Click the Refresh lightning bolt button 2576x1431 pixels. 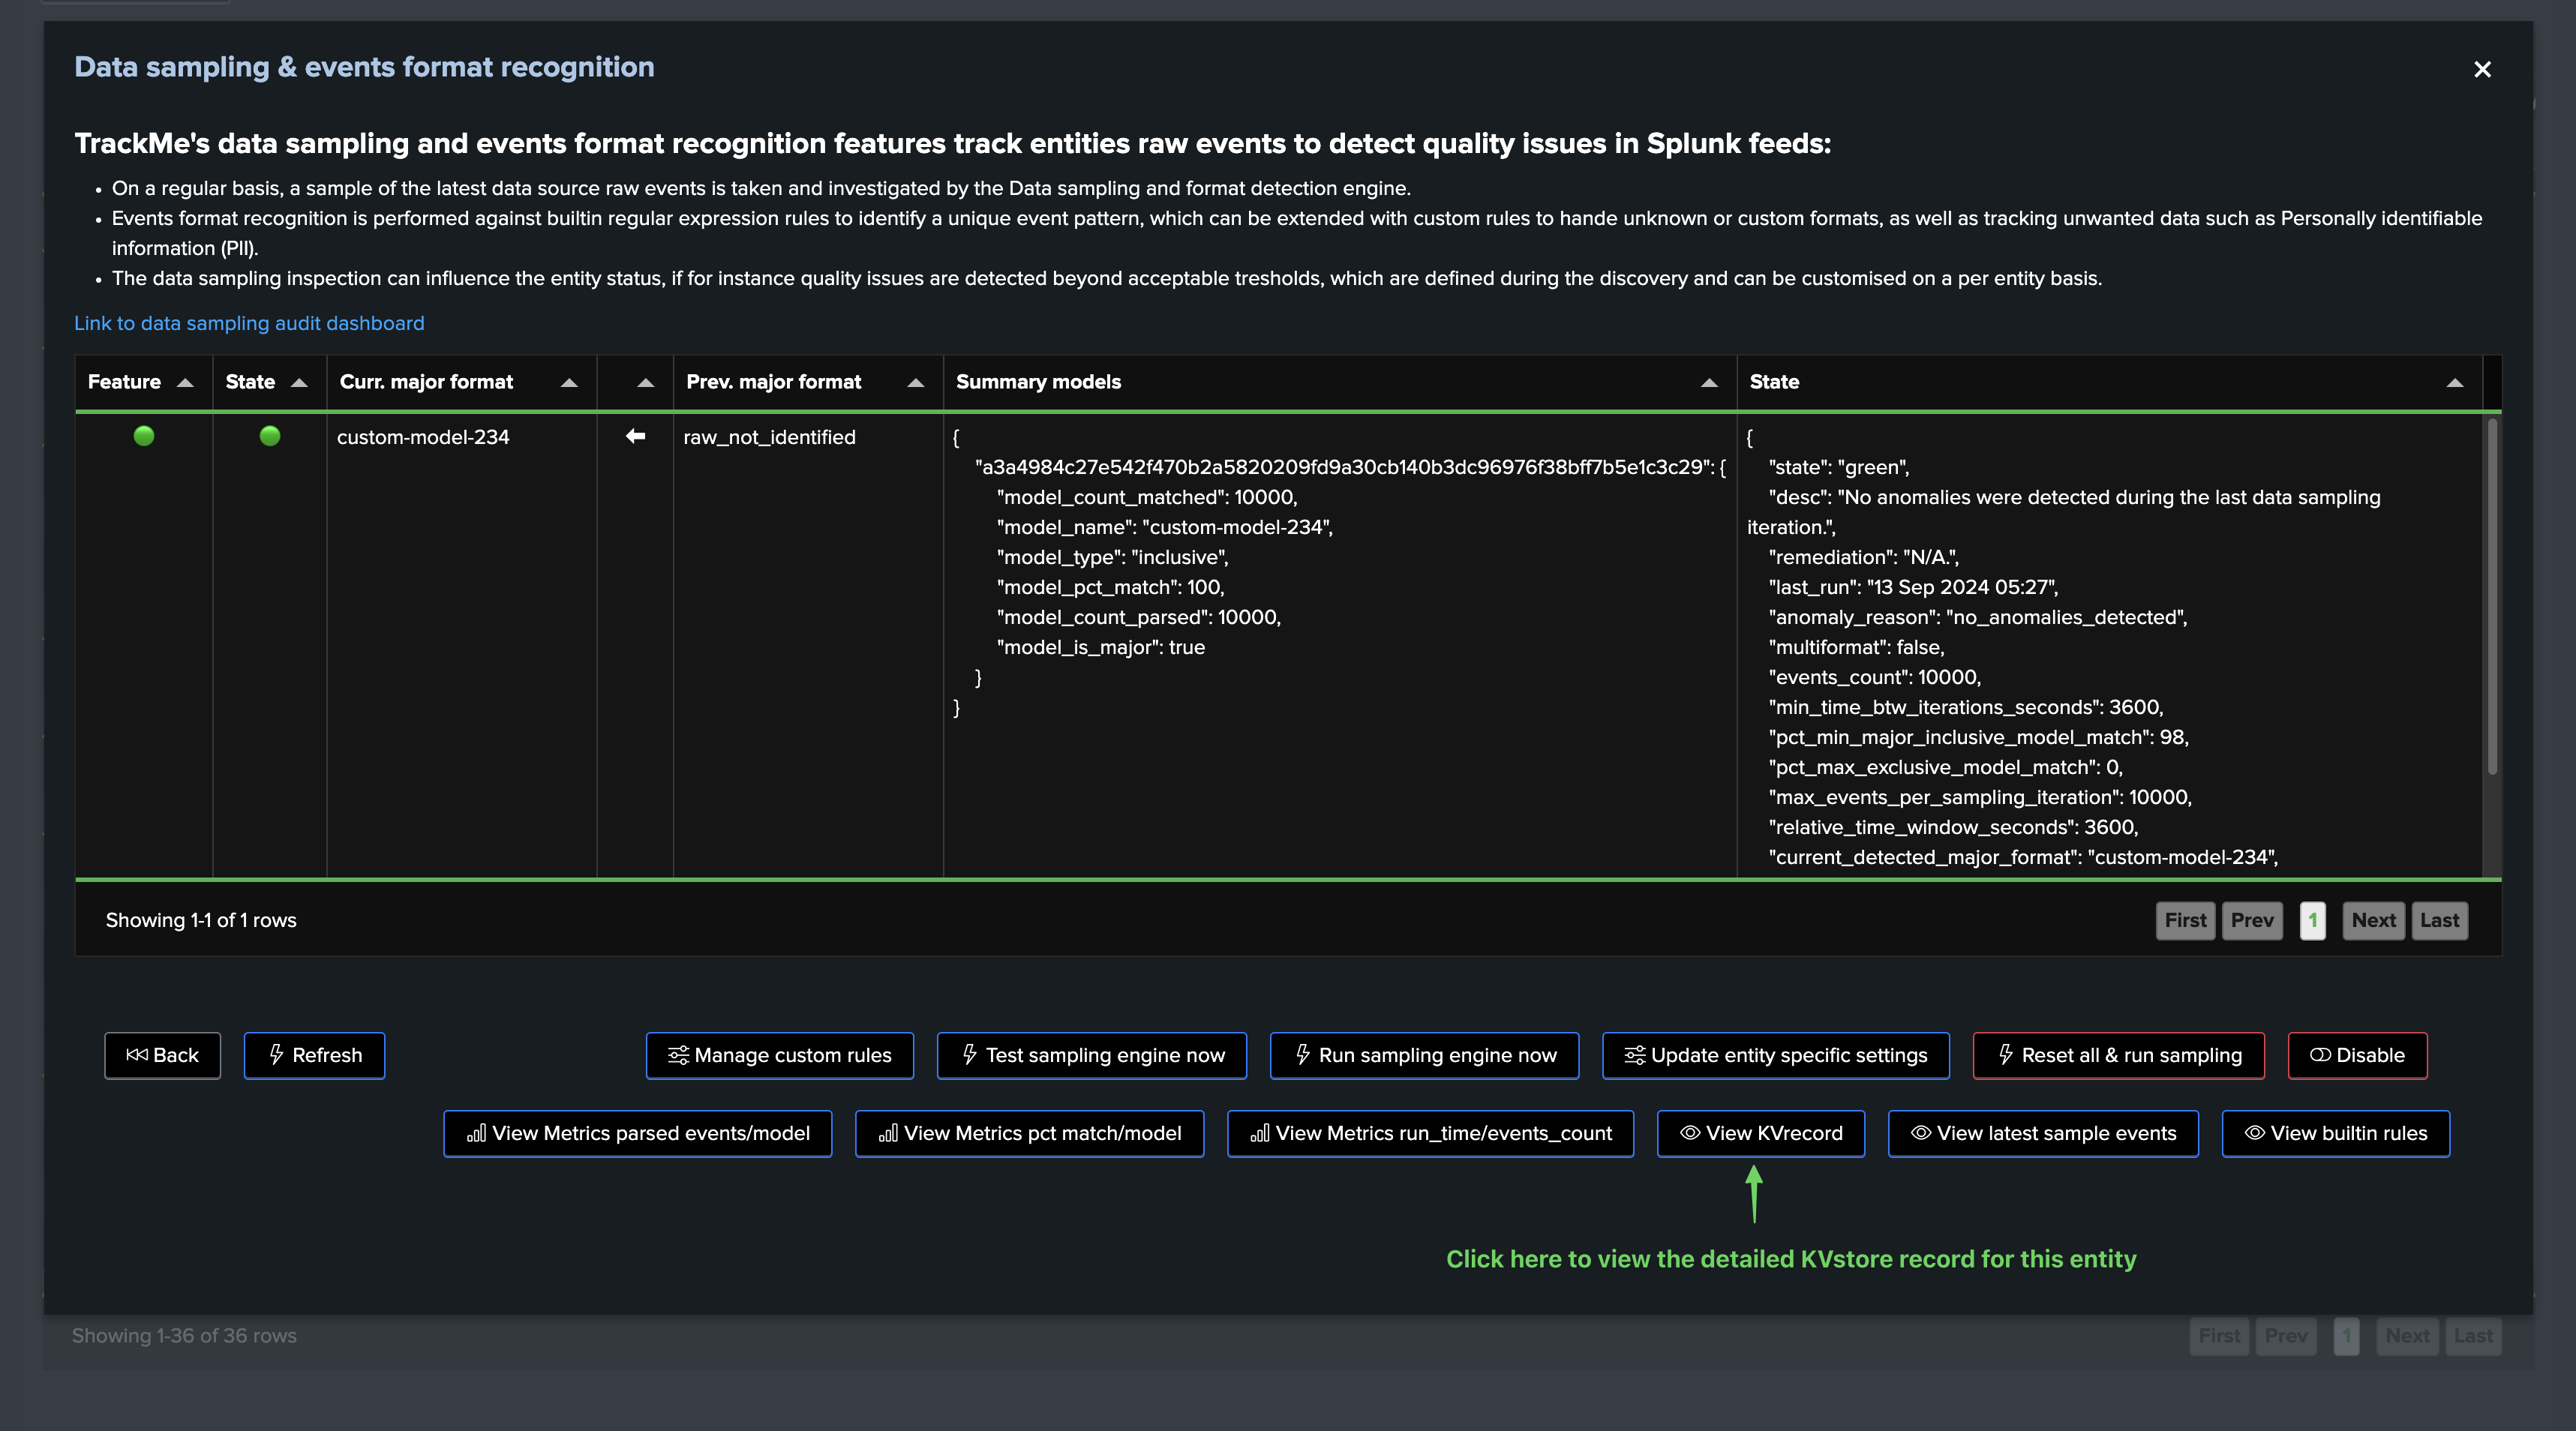(x=314, y=1055)
